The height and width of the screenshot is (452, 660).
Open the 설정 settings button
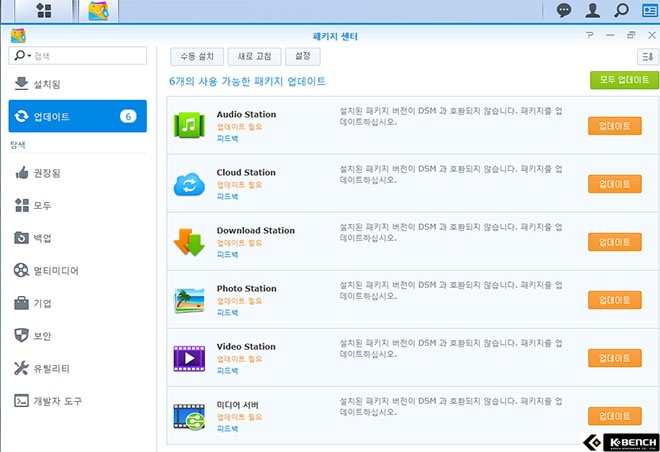tap(303, 56)
